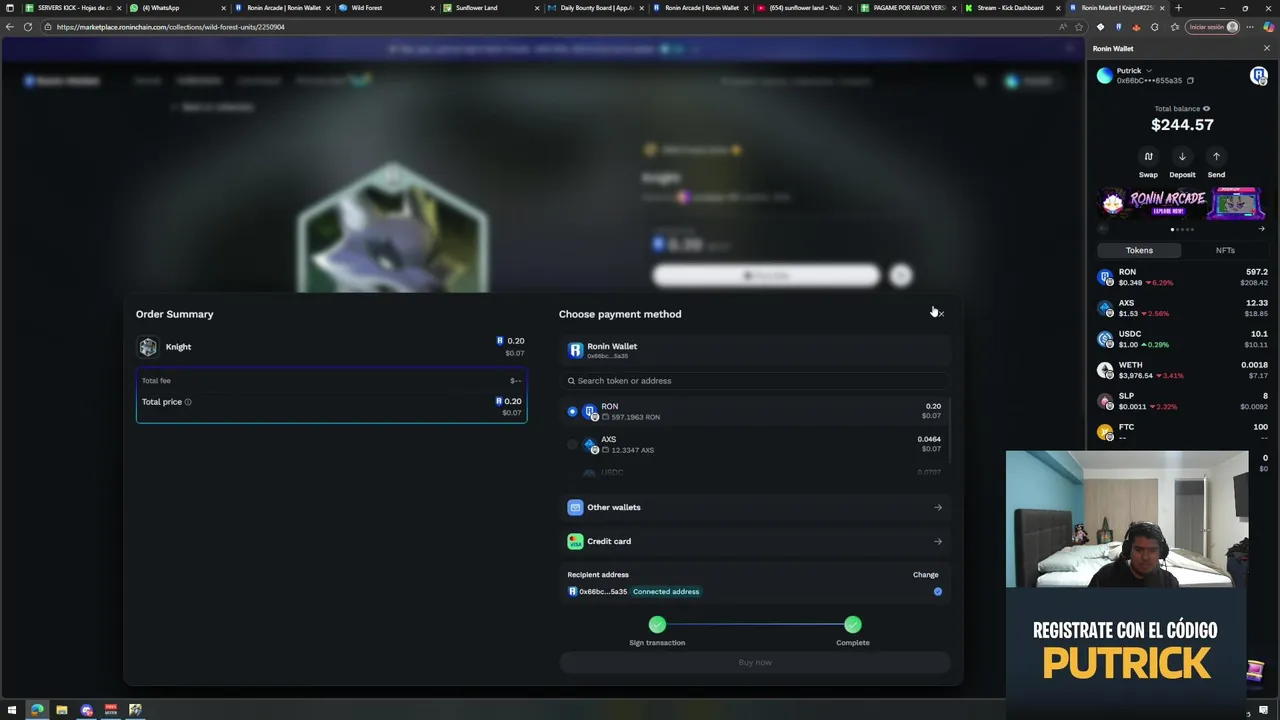Click the Deposit icon in Ronin Wallet
The width and height of the screenshot is (1280, 720).
coord(1182,156)
